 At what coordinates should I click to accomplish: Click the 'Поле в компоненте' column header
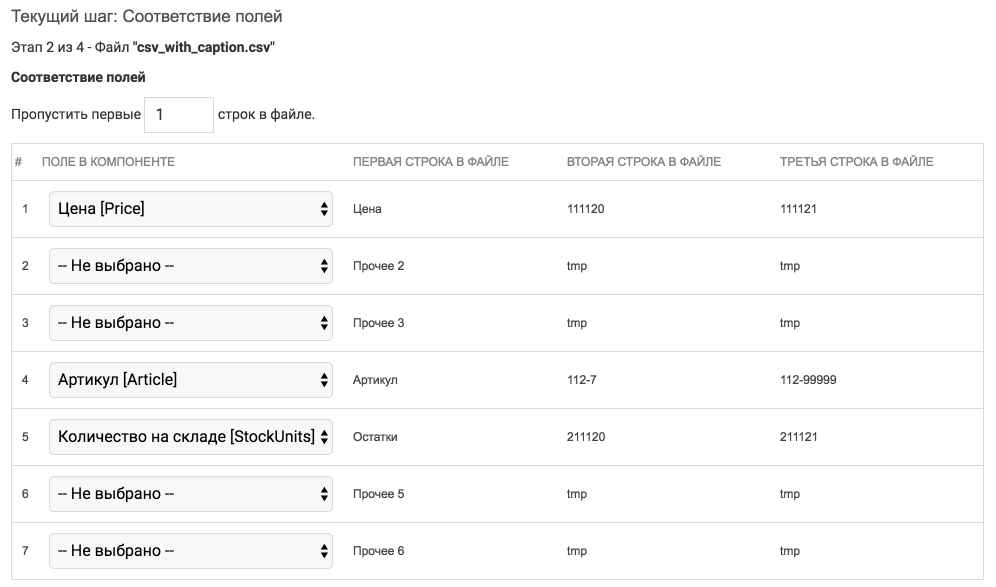[x=108, y=162]
